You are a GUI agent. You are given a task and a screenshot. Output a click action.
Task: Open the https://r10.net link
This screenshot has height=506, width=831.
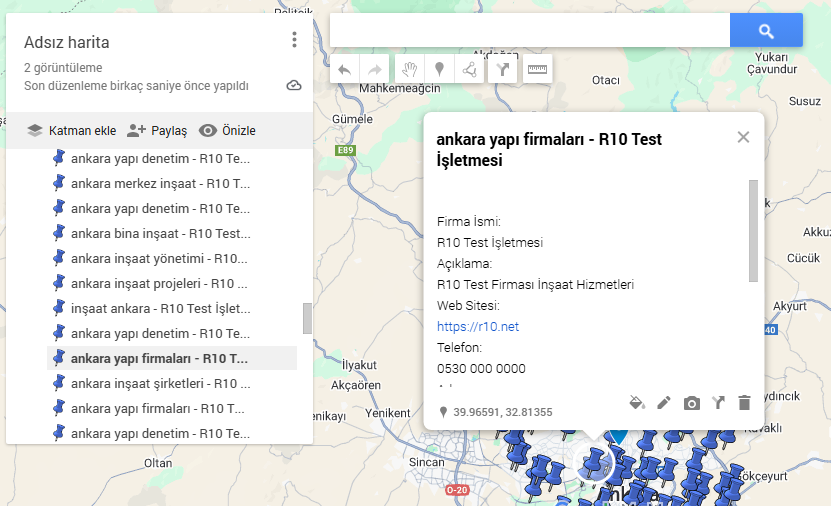pyautogui.click(x=478, y=326)
